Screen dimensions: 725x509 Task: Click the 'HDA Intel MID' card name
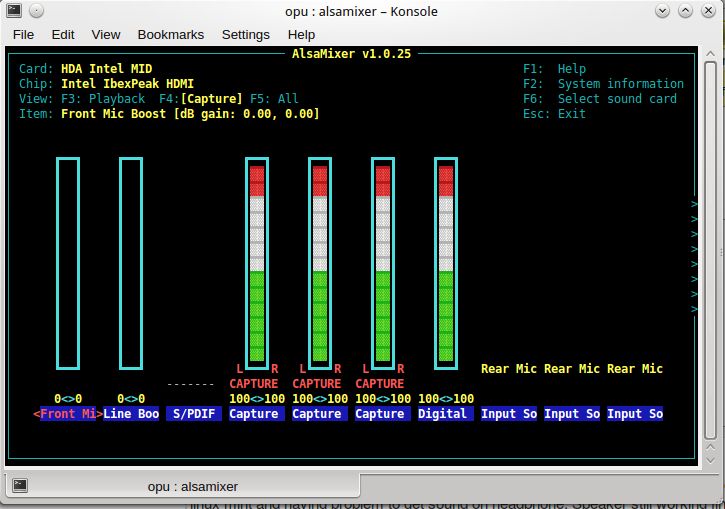pos(106,69)
